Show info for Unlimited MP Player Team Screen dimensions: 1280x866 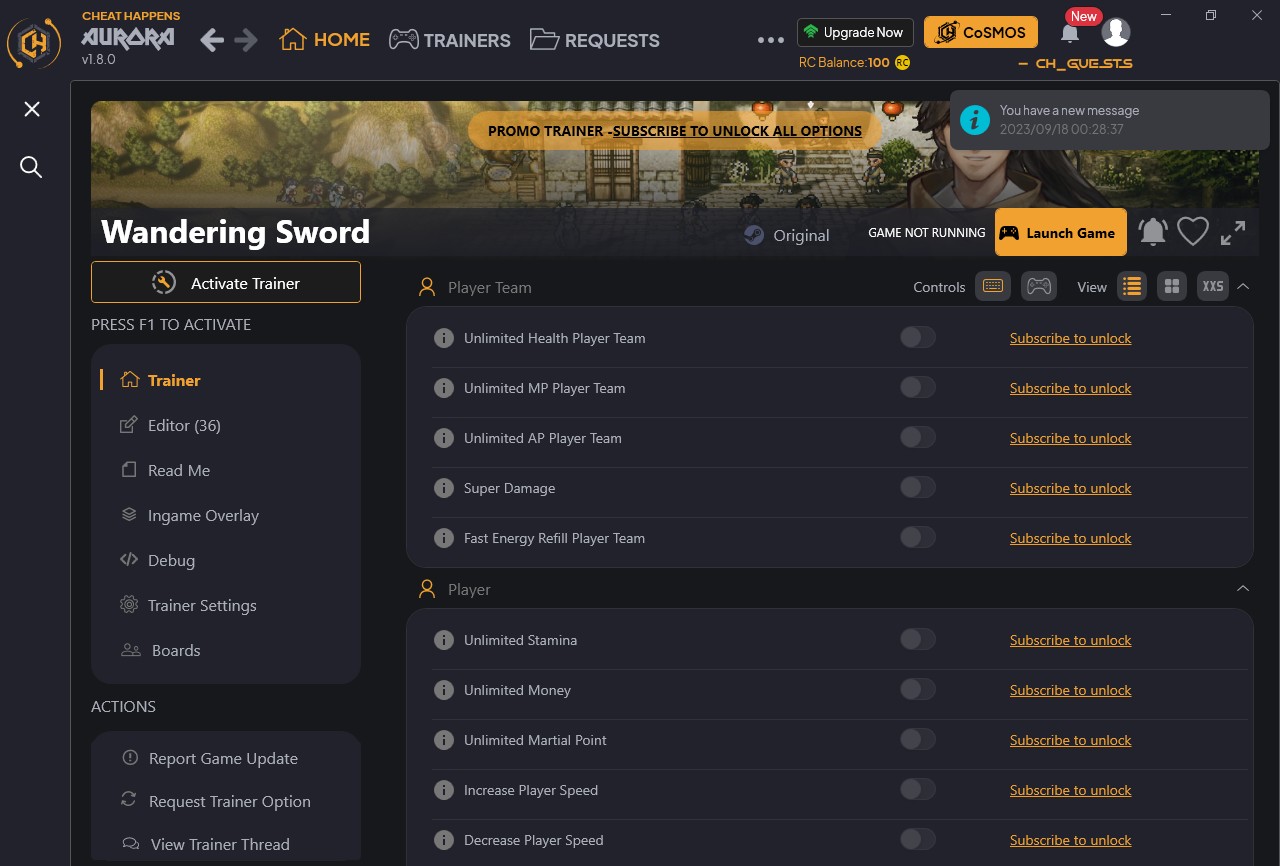(444, 388)
